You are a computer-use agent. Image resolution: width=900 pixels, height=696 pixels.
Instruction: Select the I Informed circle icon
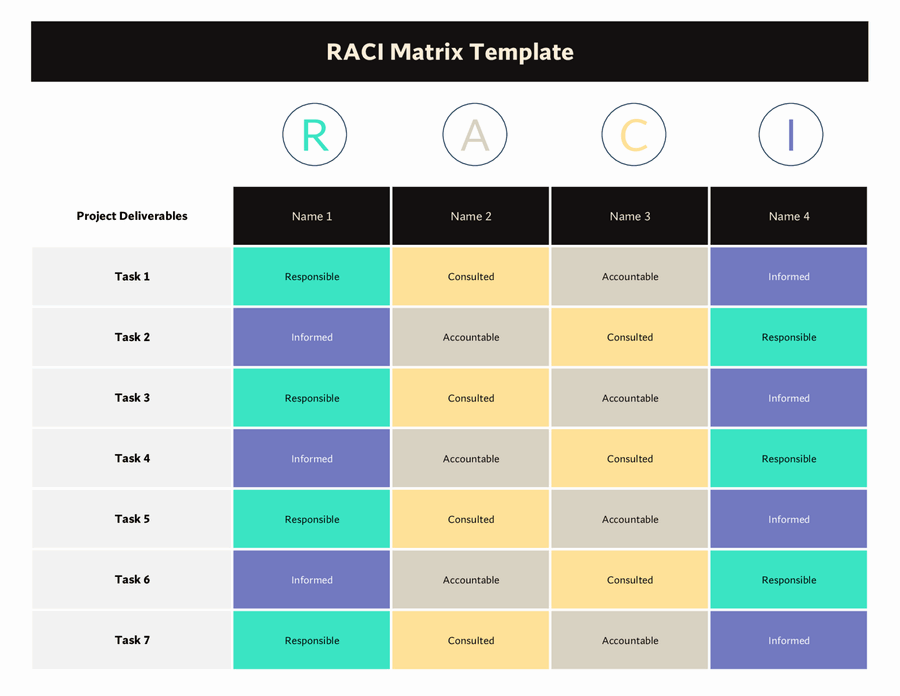pyautogui.click(x=790, y=134)
